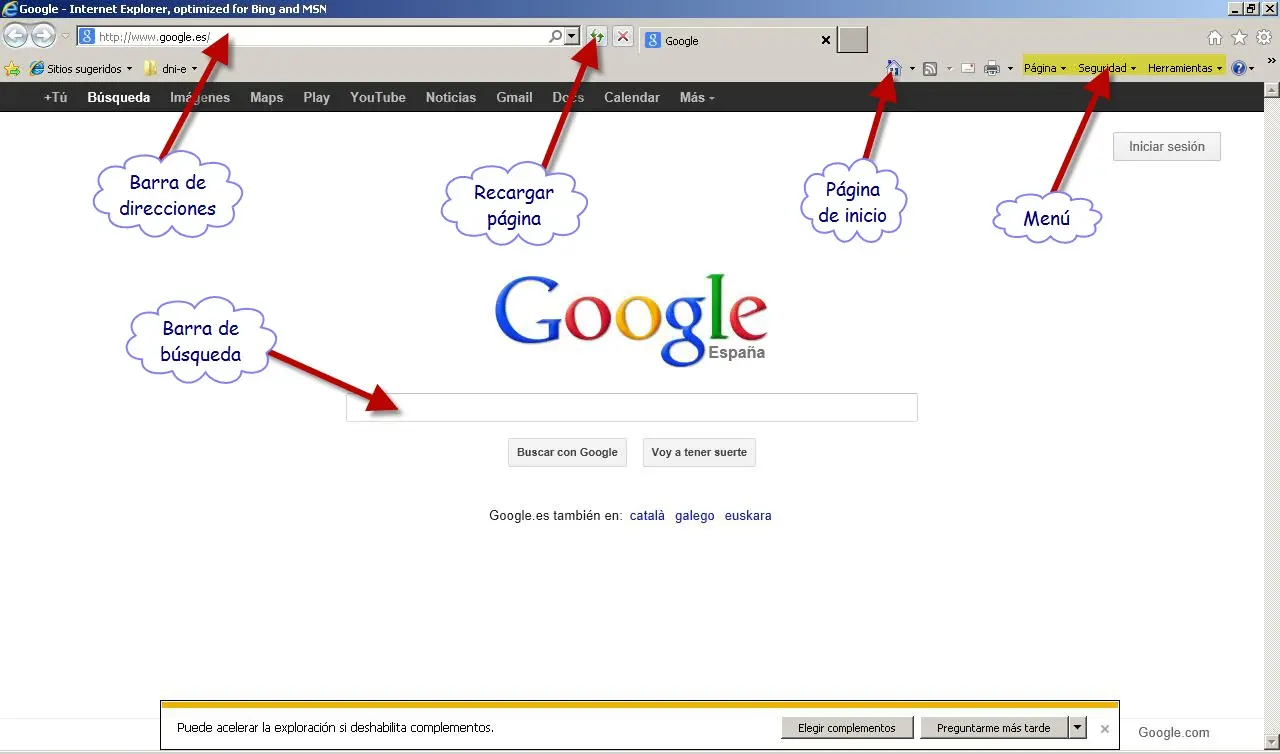Click the Print icon
1280x754 pixels.
[x=992, y=69]
